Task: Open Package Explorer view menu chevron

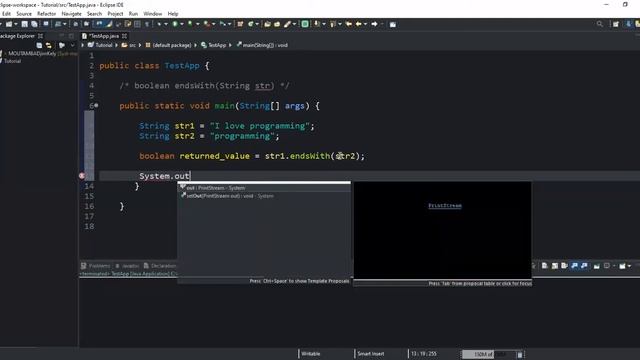Action: coord(72,45)
